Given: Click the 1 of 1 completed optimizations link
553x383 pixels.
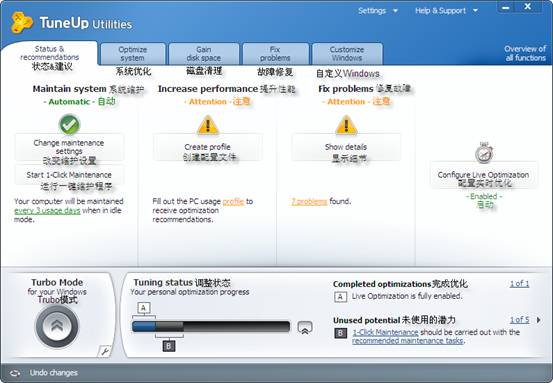Looking at the screenshot, I should click(519, 284).
